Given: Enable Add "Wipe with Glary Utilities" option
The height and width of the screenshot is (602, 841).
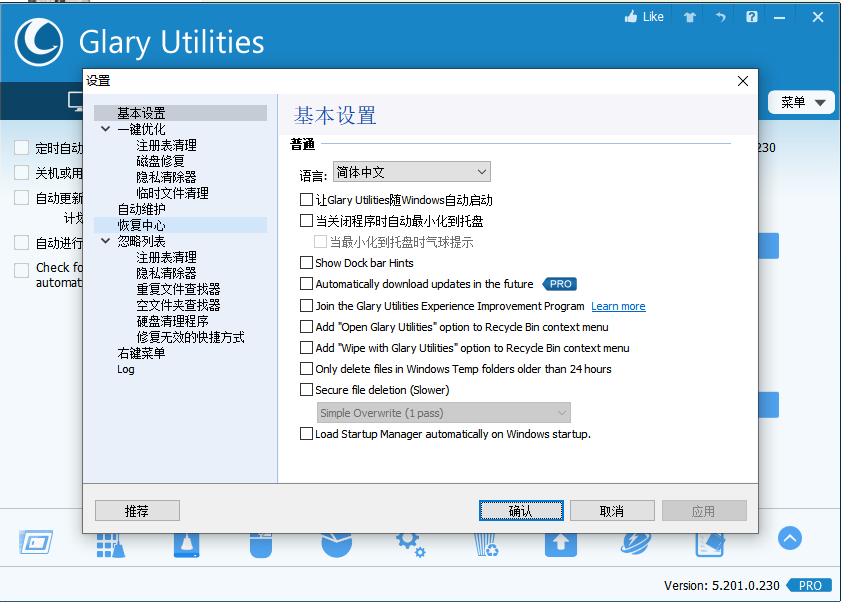Looking at the screenshot, I should [306, 347].
